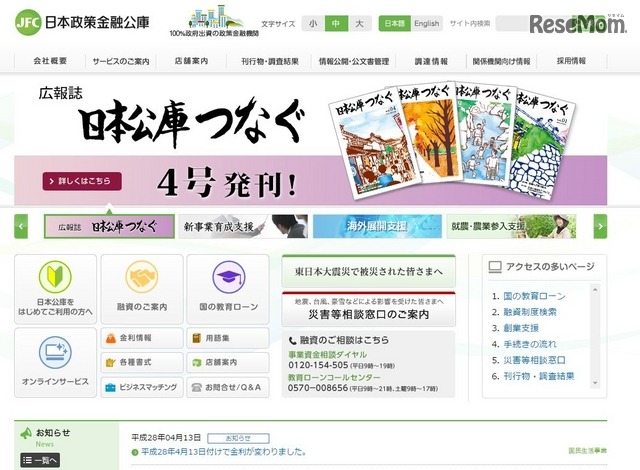This screenshot has height=470, width=640.
Task: Open ranked link 国の教育ローン
Action: [534, 296]
